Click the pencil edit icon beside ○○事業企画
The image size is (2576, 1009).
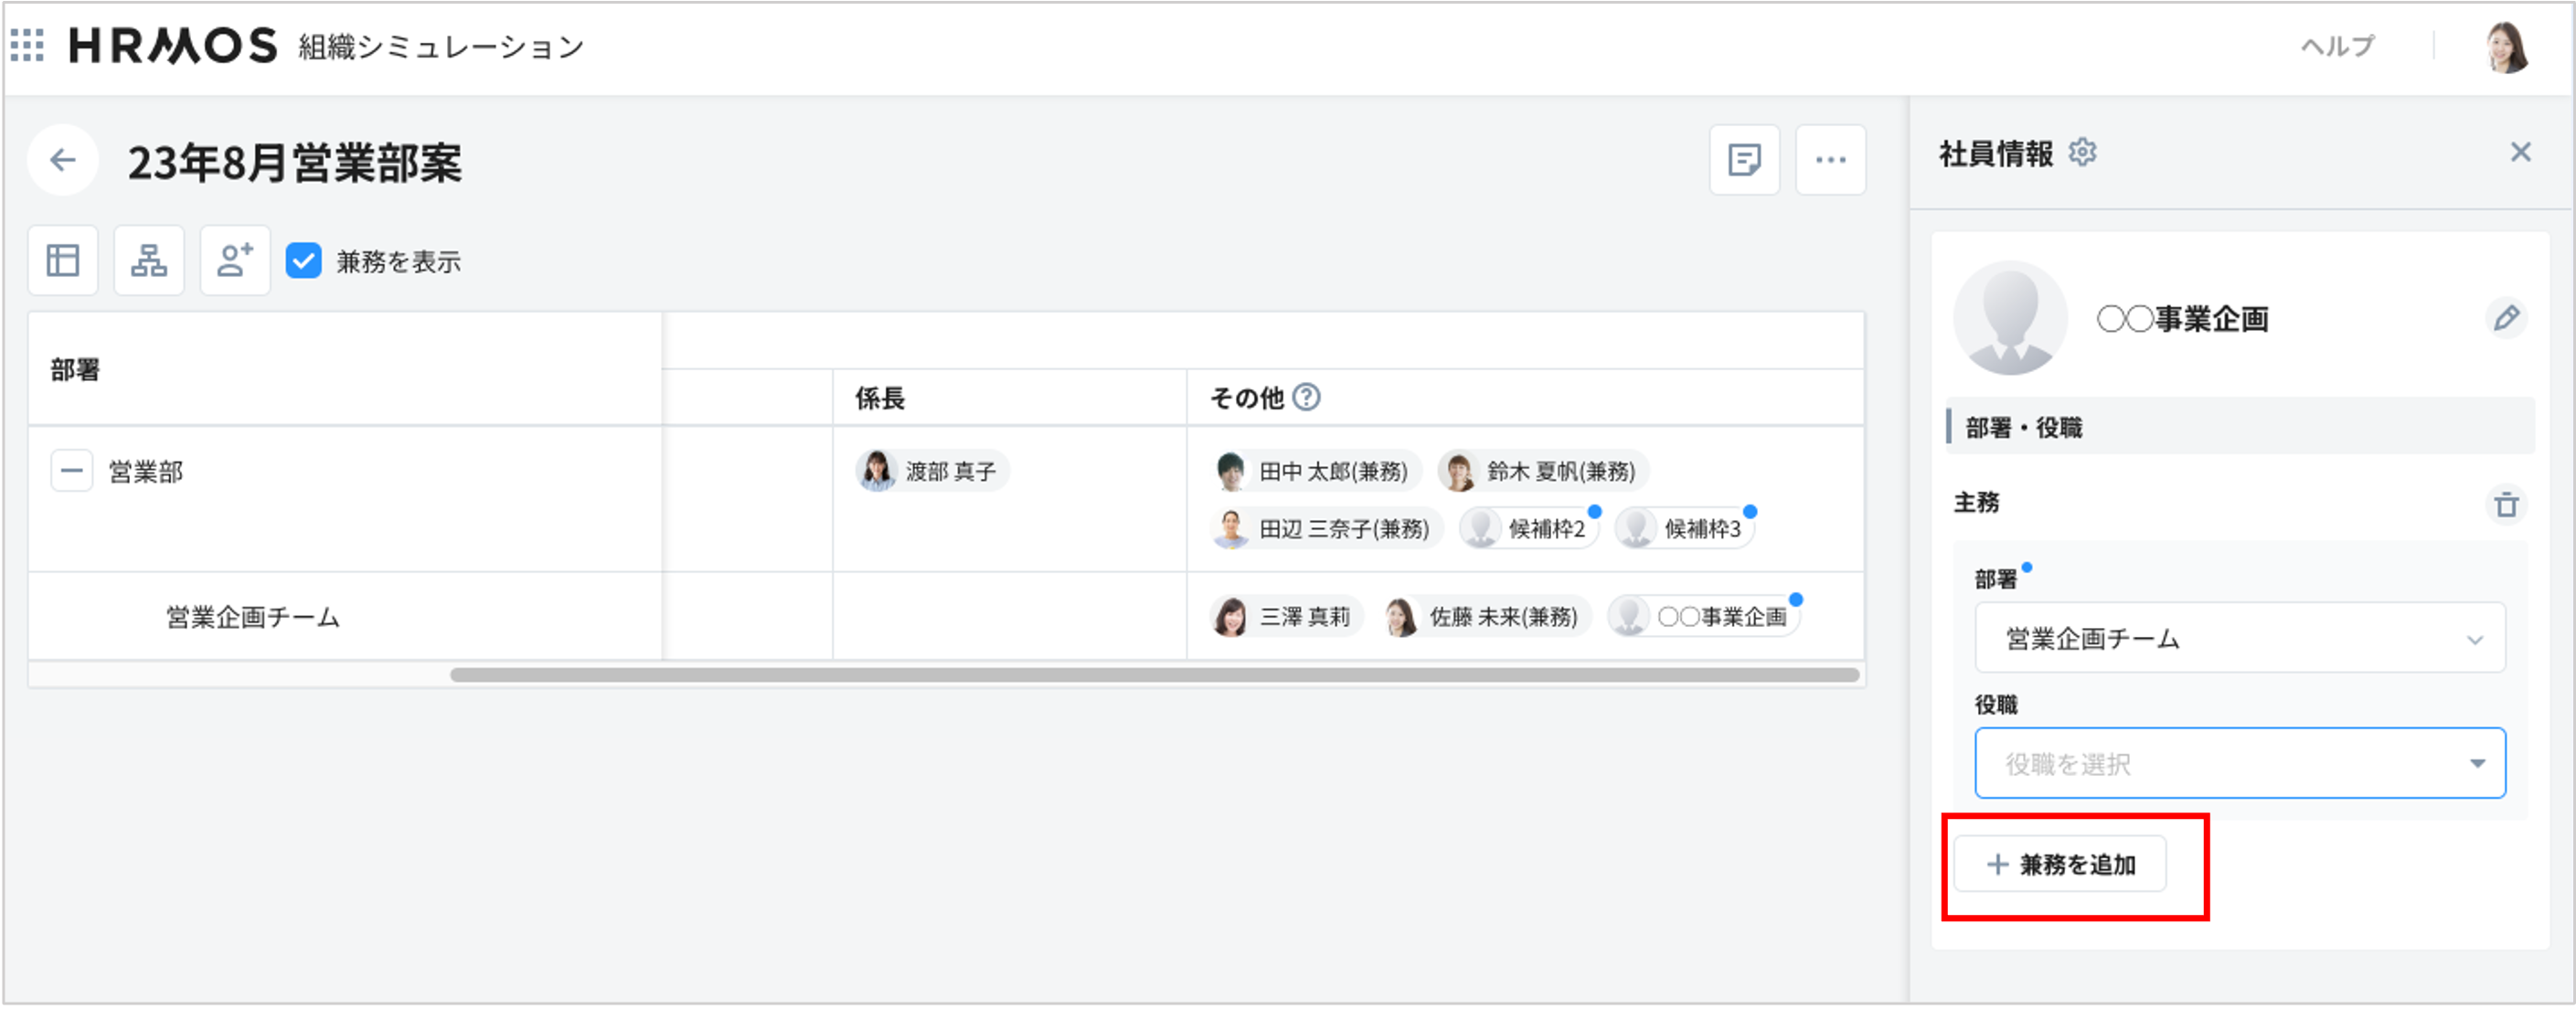(x=2507, y=320)
